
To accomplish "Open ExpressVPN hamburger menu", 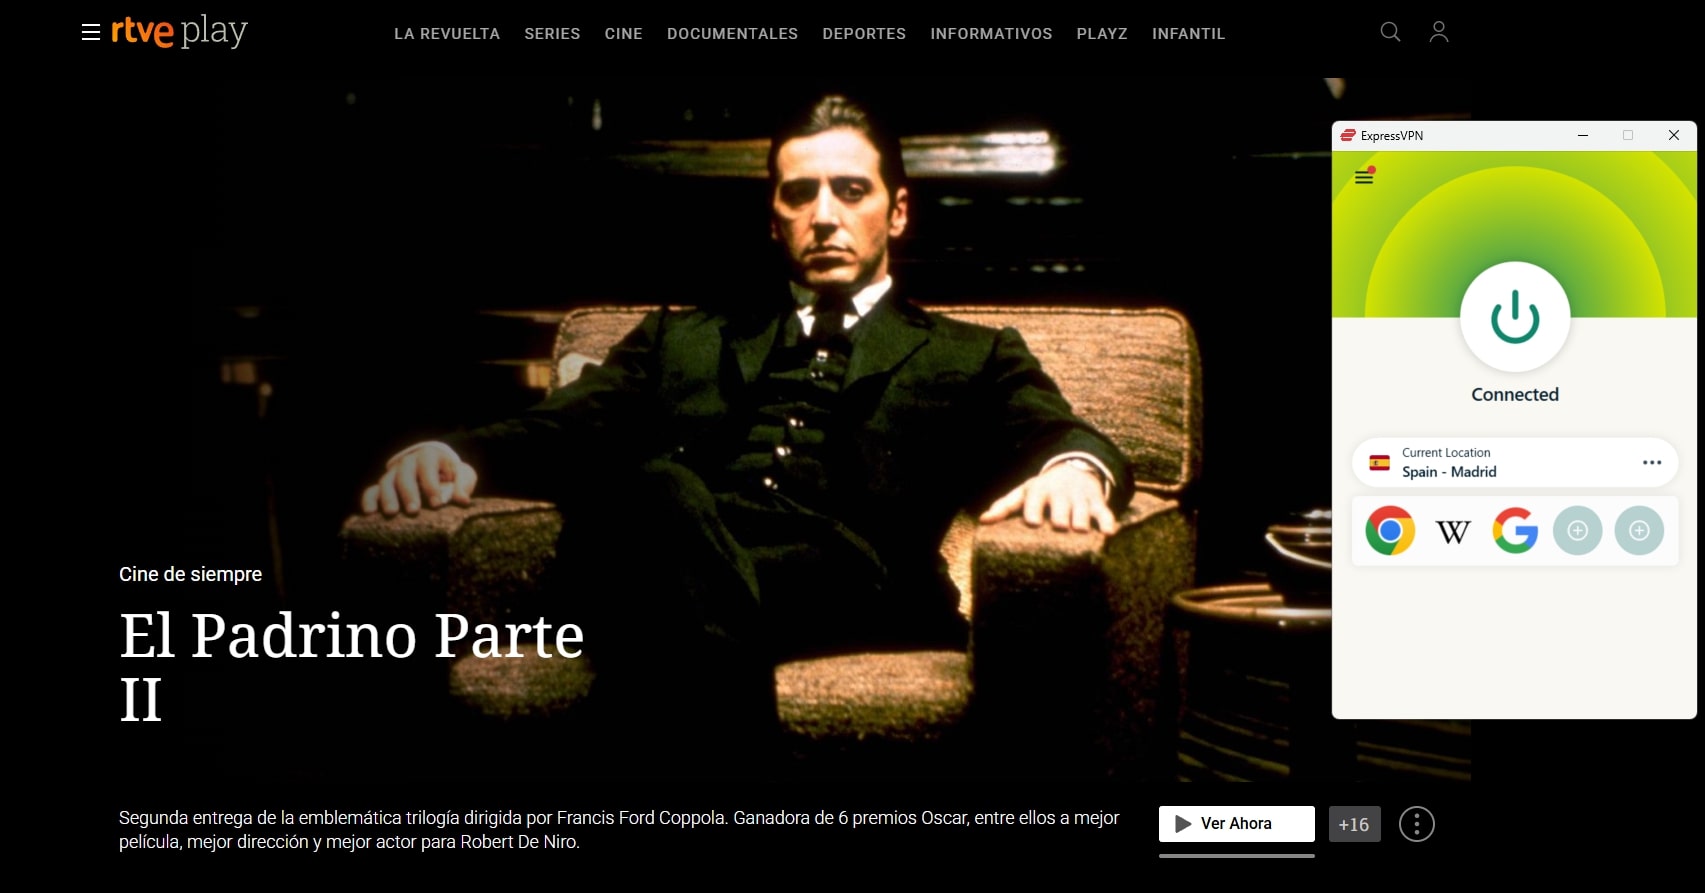I will click(1364, 177).
